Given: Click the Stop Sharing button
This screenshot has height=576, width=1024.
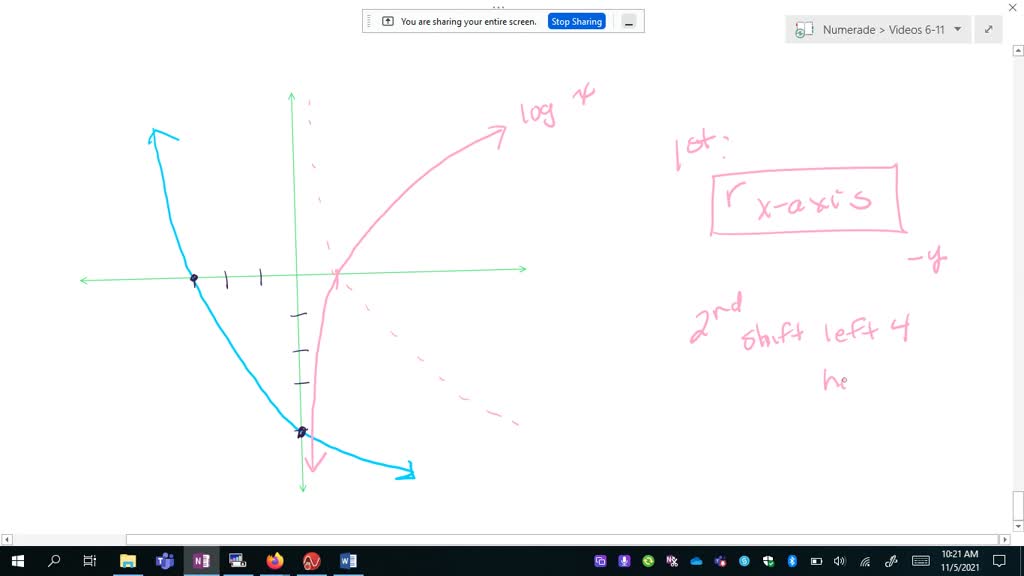Looking at the screenshot, I should pyautogui.click(x=576, y=21).
